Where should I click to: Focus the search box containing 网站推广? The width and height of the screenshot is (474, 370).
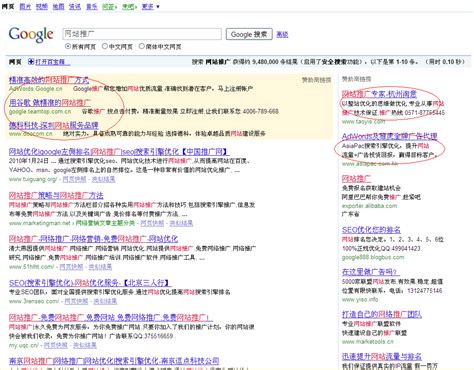pos(142,34)
